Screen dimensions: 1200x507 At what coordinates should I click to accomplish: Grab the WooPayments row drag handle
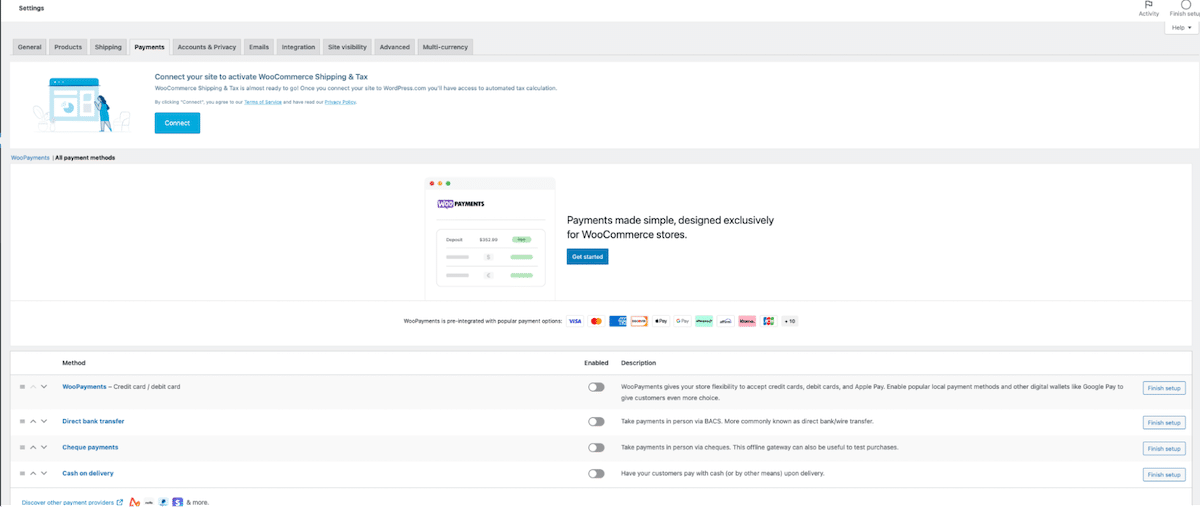coord(22,386)
